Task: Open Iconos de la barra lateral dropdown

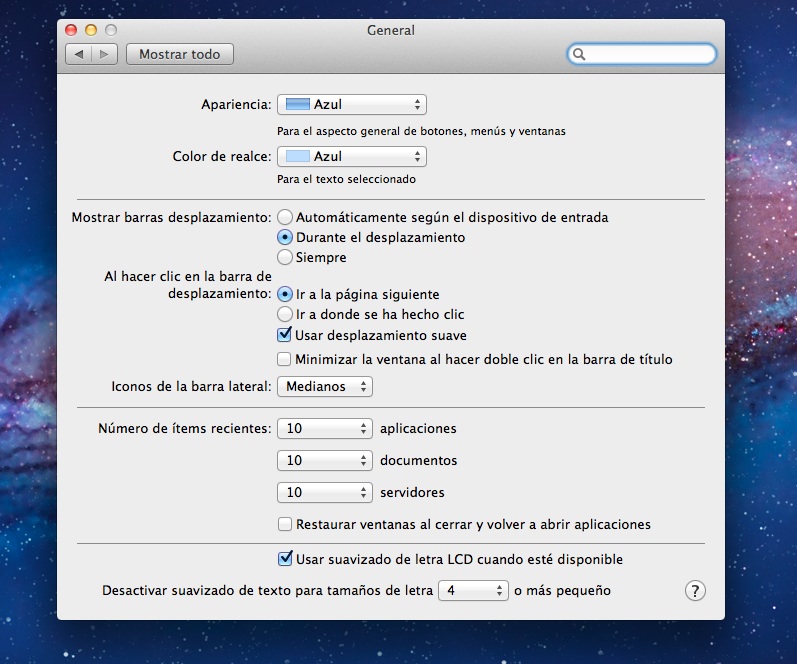Action: pos(324,386)
